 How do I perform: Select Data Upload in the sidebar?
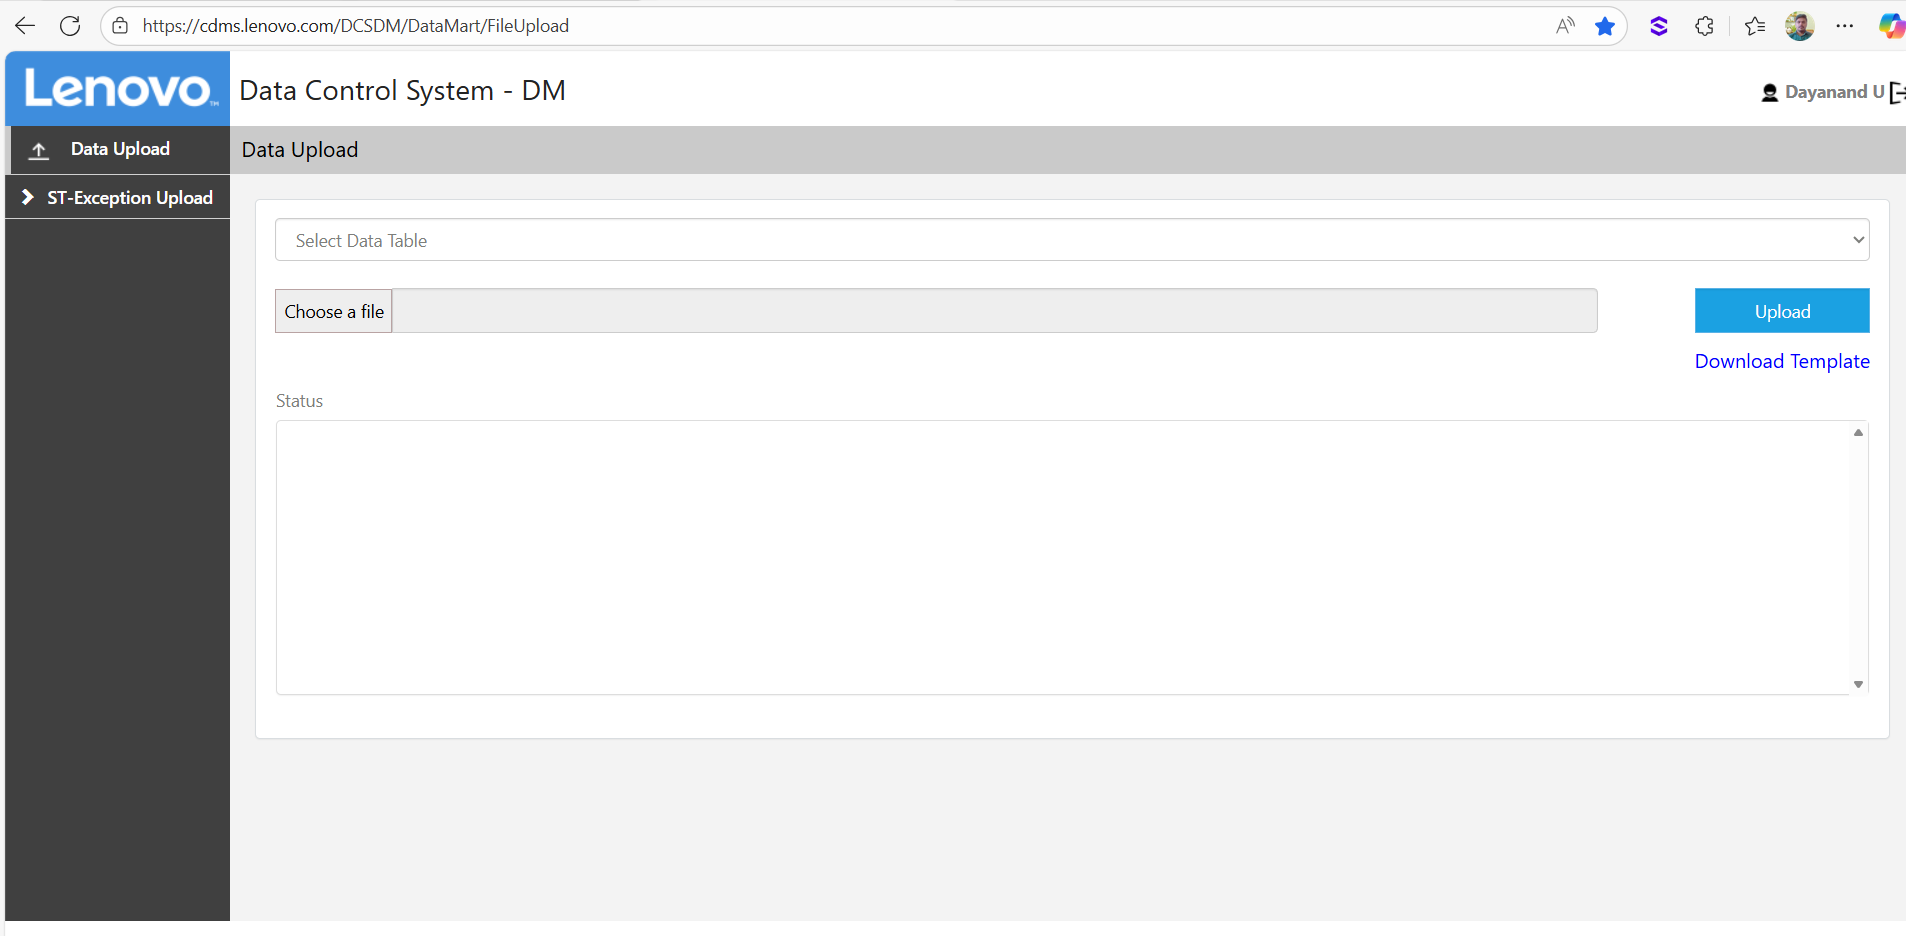(118, 149)
